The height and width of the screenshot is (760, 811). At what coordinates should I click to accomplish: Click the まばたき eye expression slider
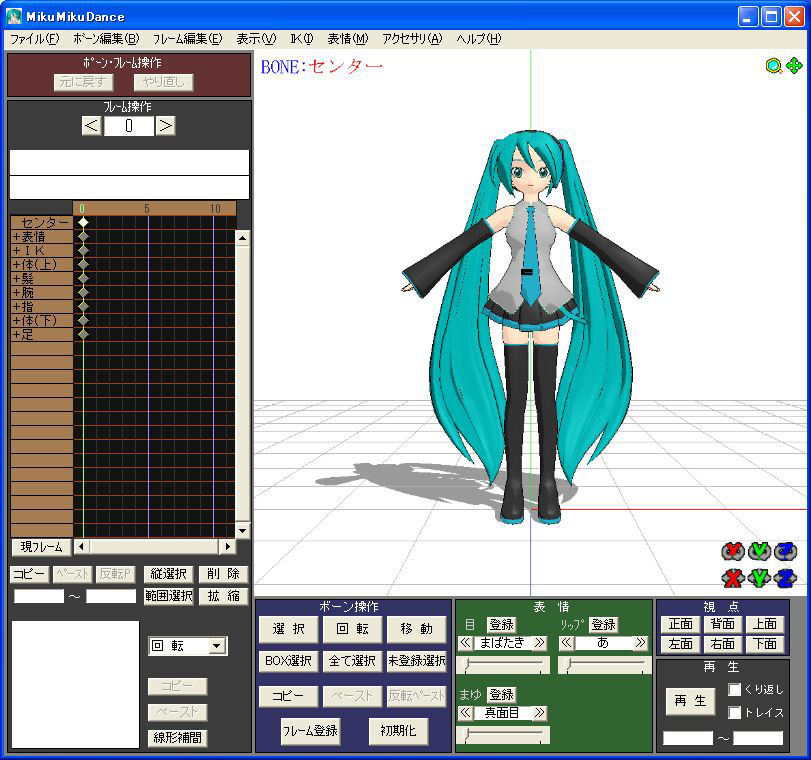[x=503, y=665]
